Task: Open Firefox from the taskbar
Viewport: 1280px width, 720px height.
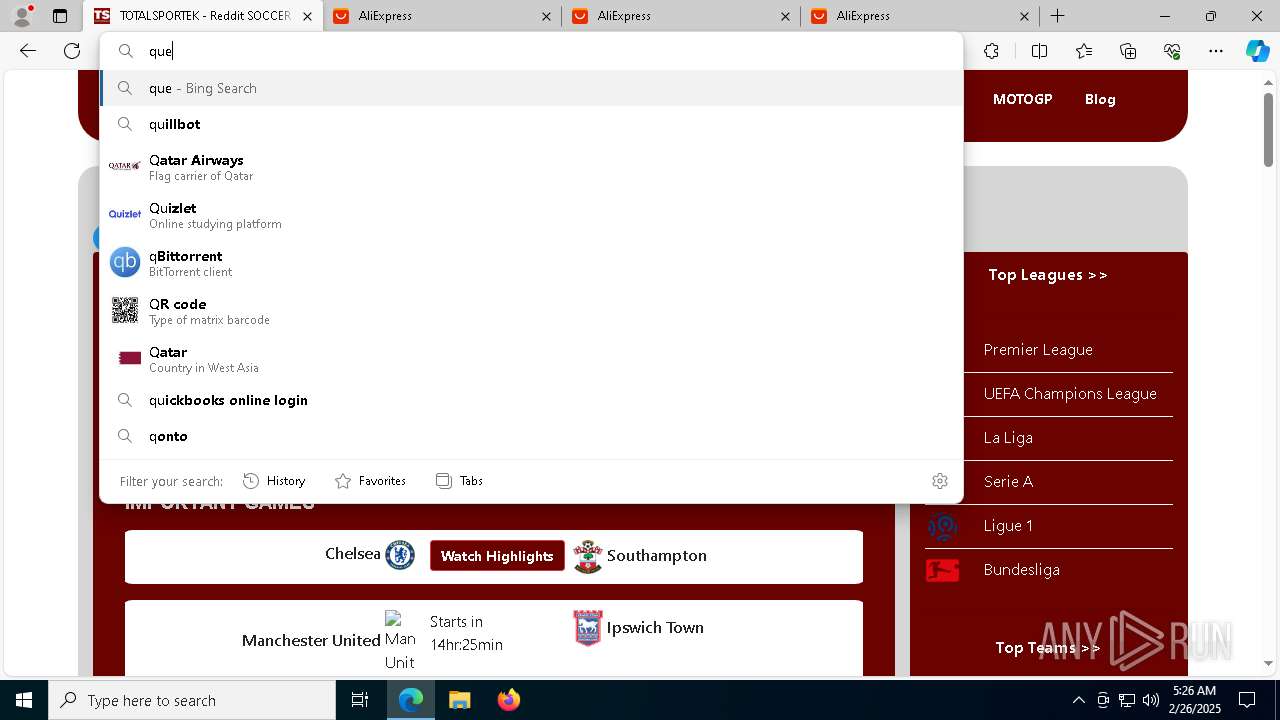Action: 508,700
